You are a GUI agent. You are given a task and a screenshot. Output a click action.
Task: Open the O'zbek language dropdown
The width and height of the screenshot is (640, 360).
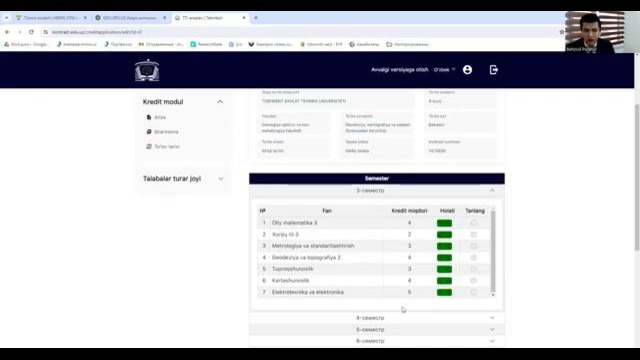pos(444,70)
